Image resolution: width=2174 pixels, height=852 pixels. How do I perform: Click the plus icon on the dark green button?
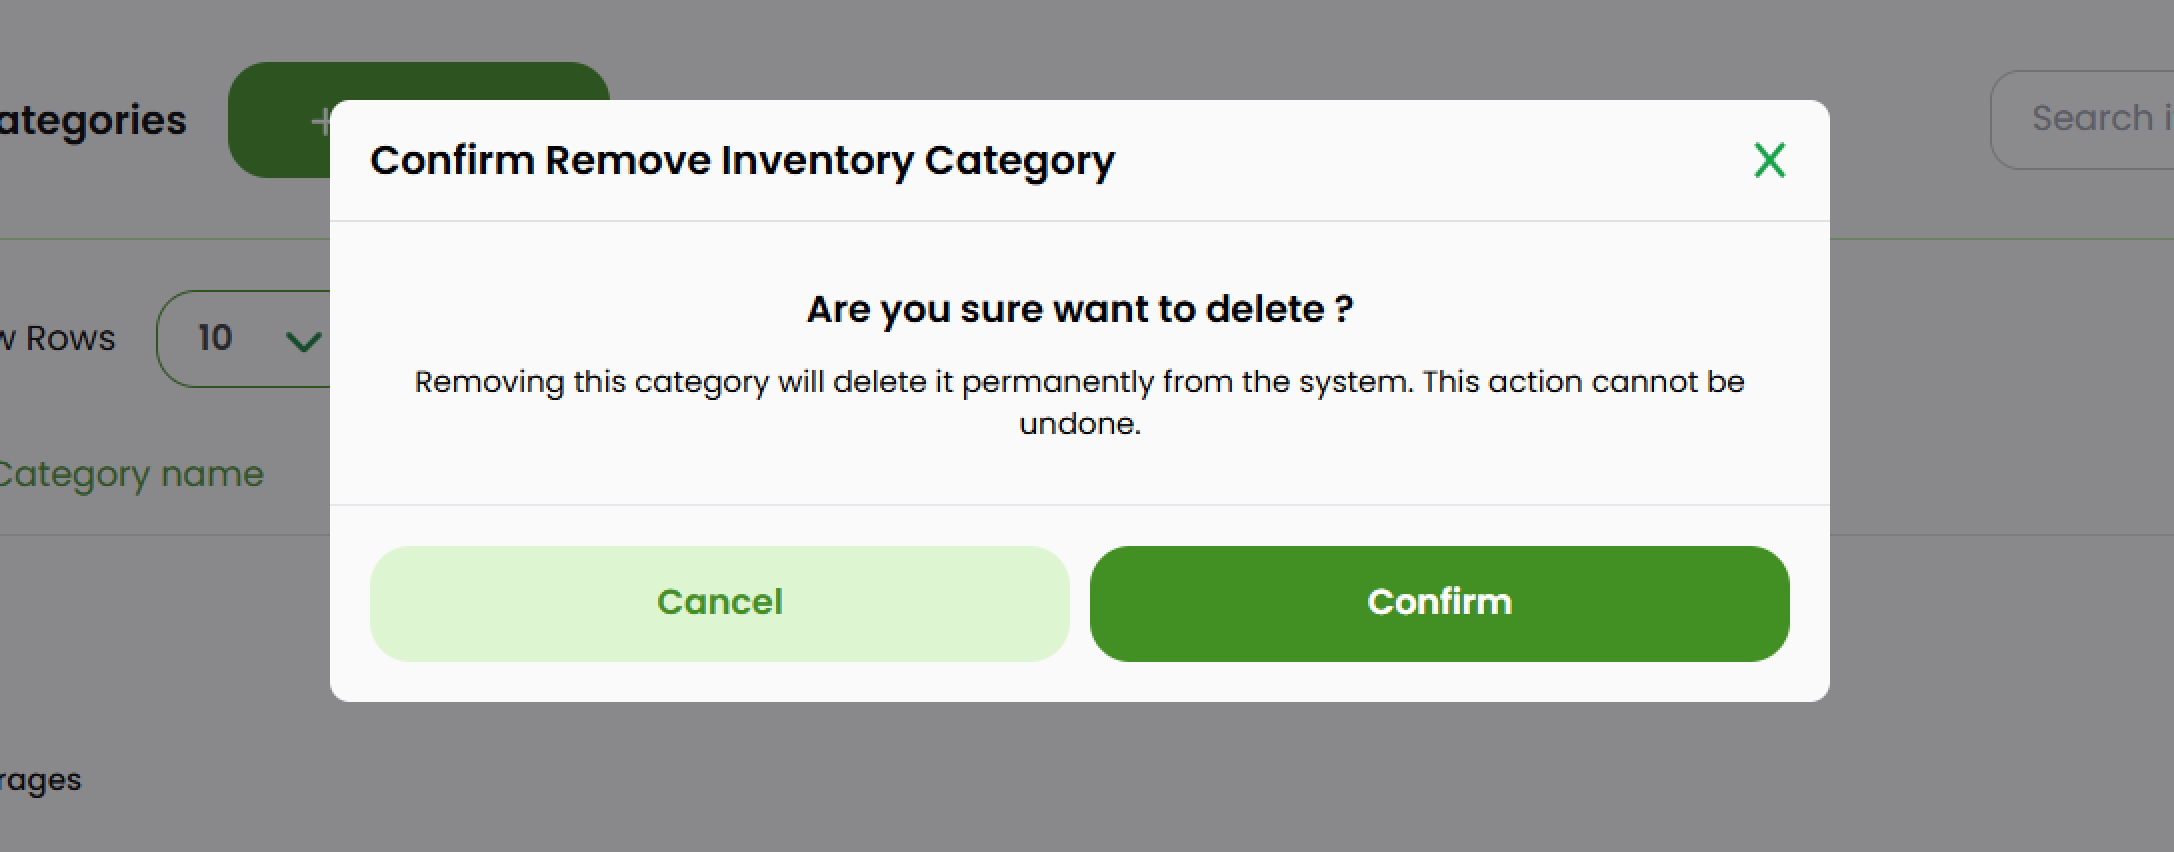322,120
